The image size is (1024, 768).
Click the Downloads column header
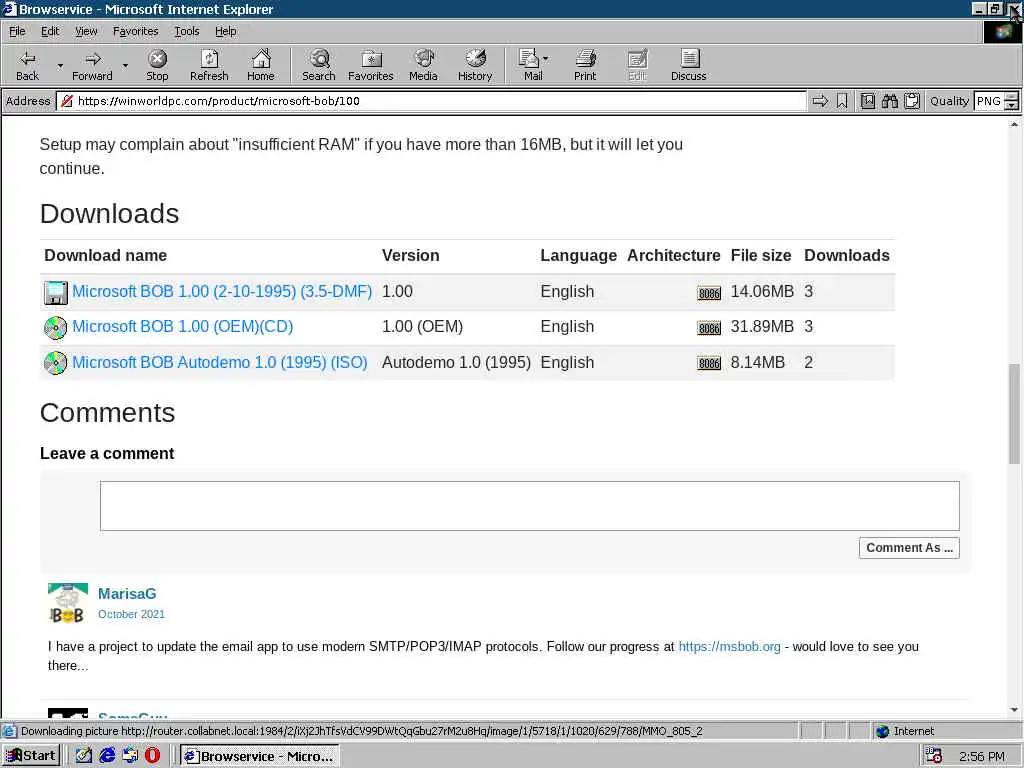(x=847, y=255)
